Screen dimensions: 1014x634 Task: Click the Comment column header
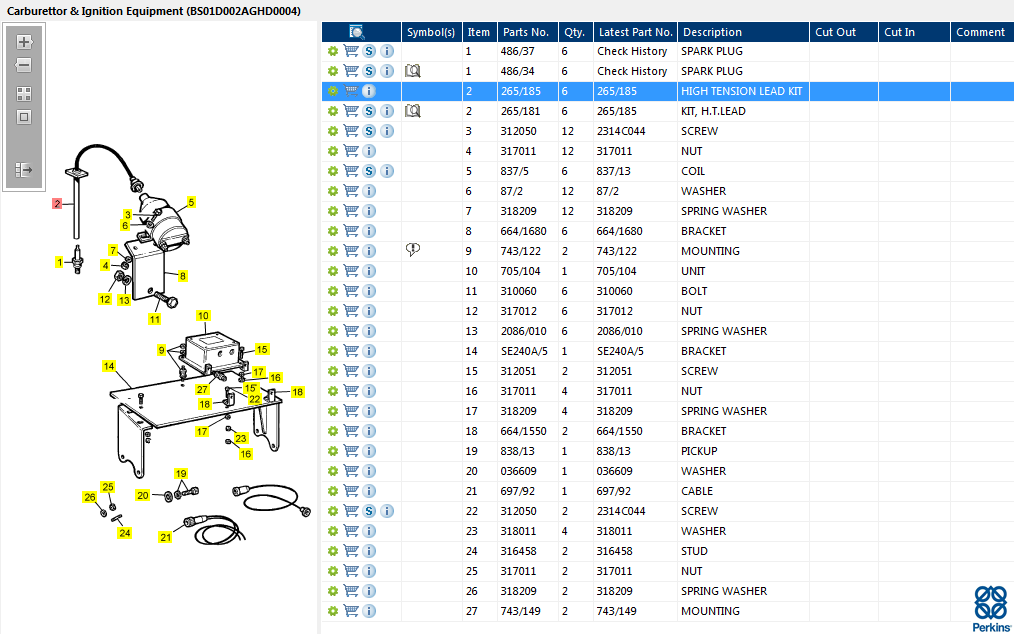coord(982,32)
